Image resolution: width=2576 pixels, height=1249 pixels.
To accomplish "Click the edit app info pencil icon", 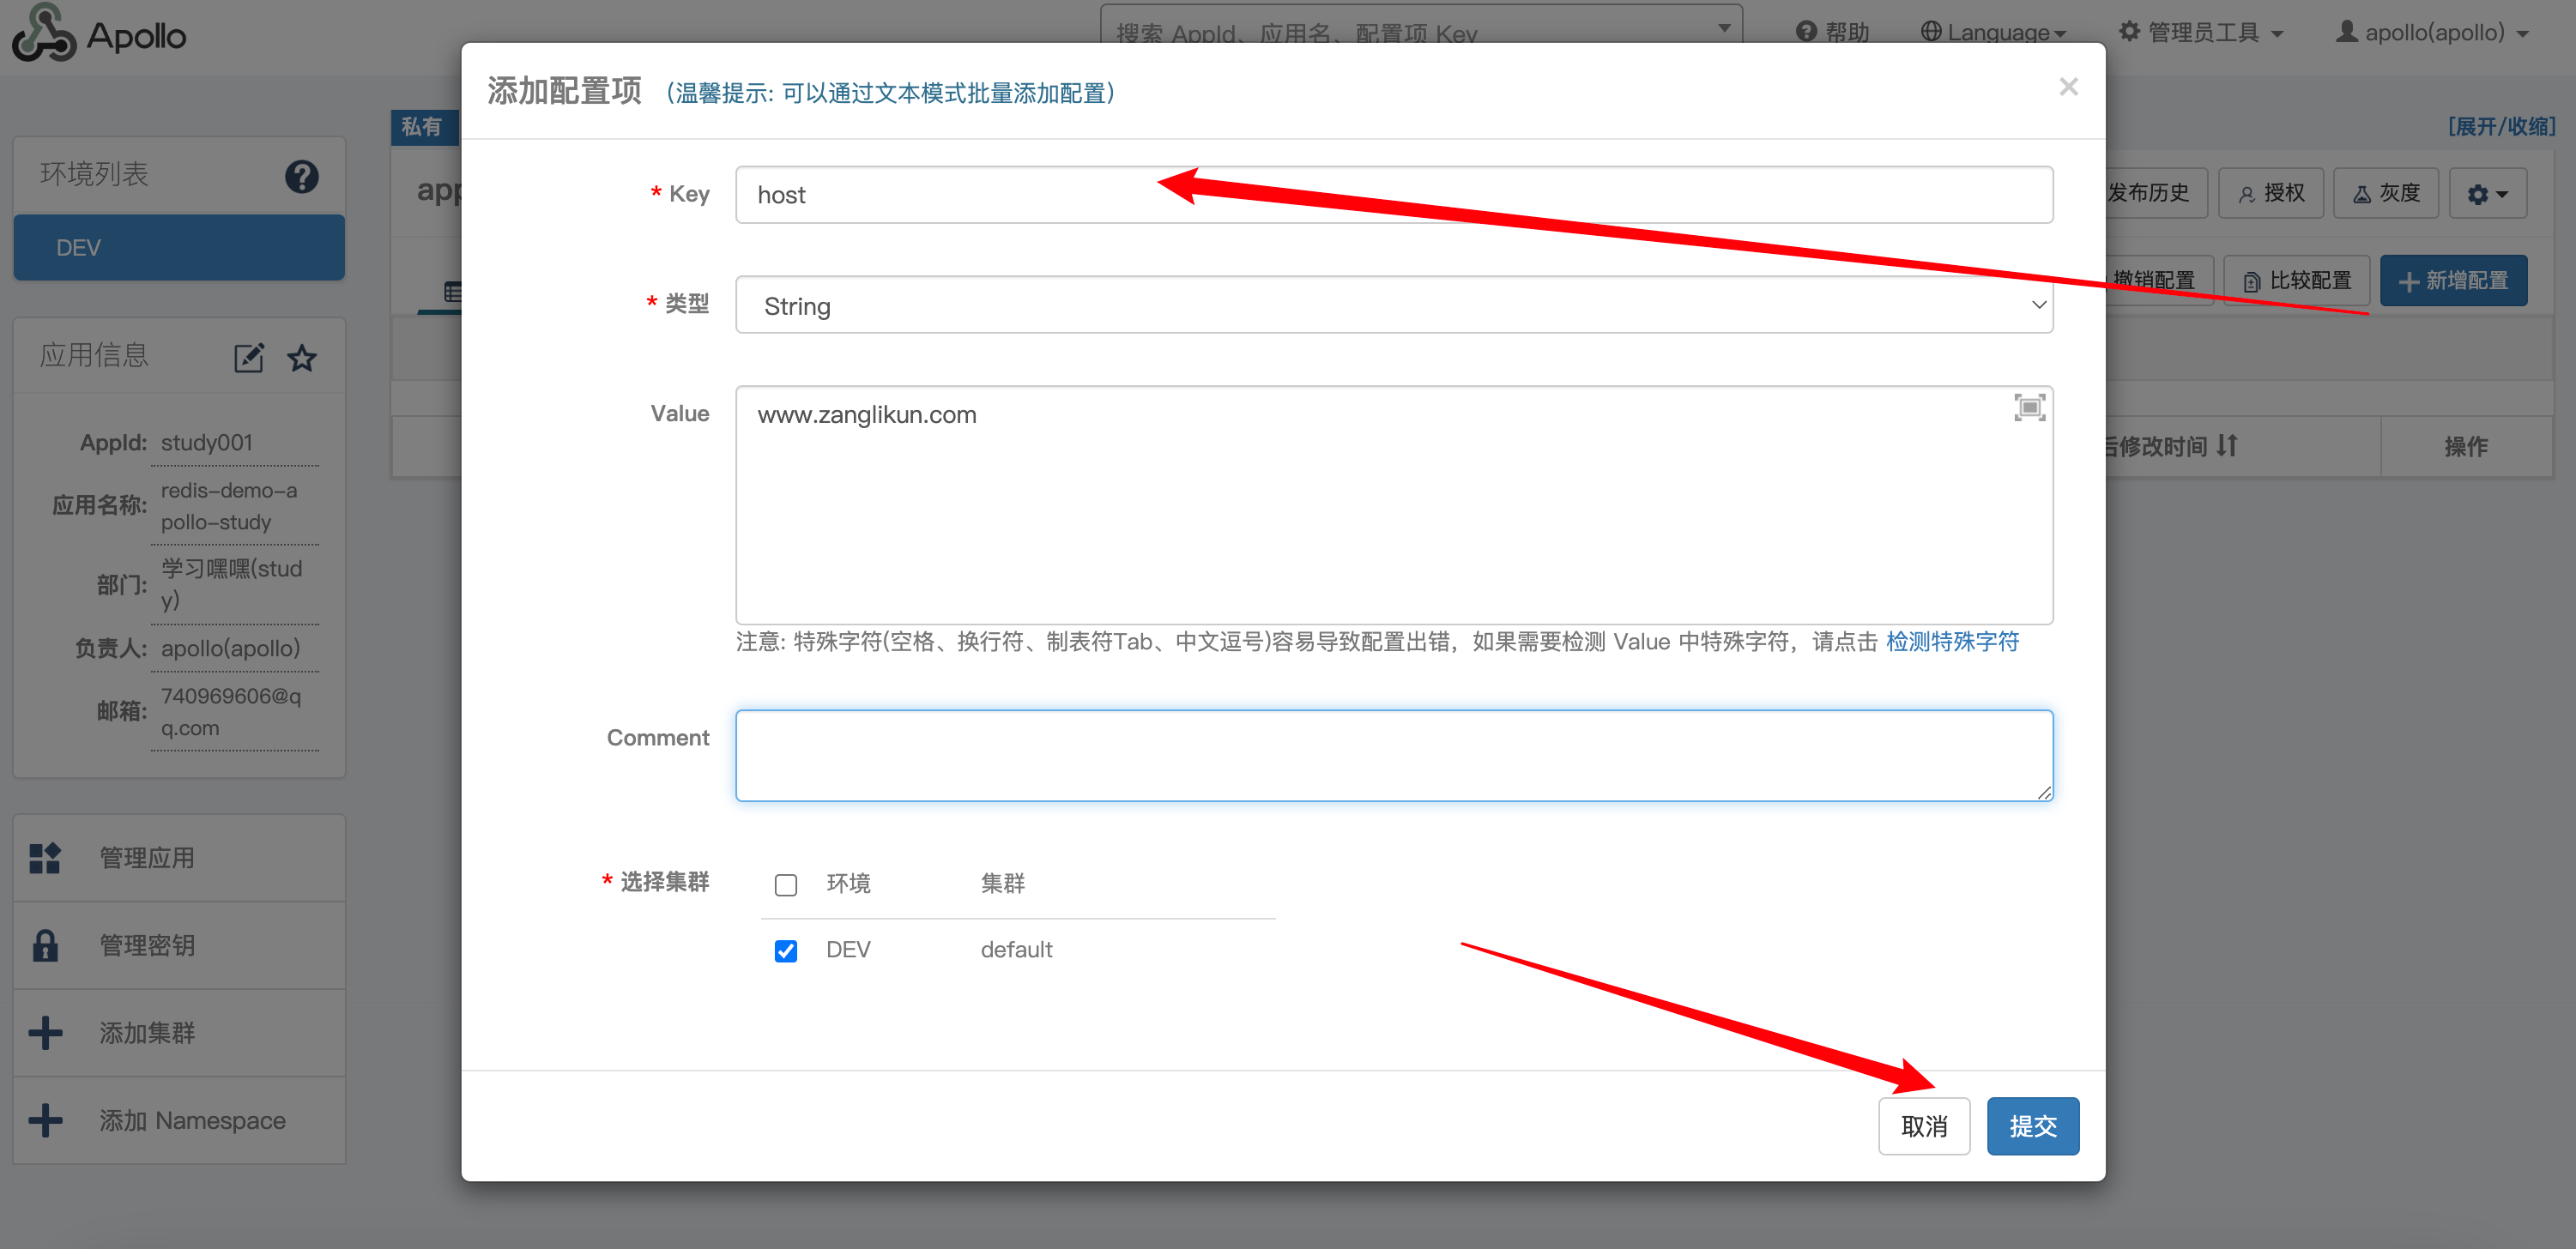I will tap(248, 358).
